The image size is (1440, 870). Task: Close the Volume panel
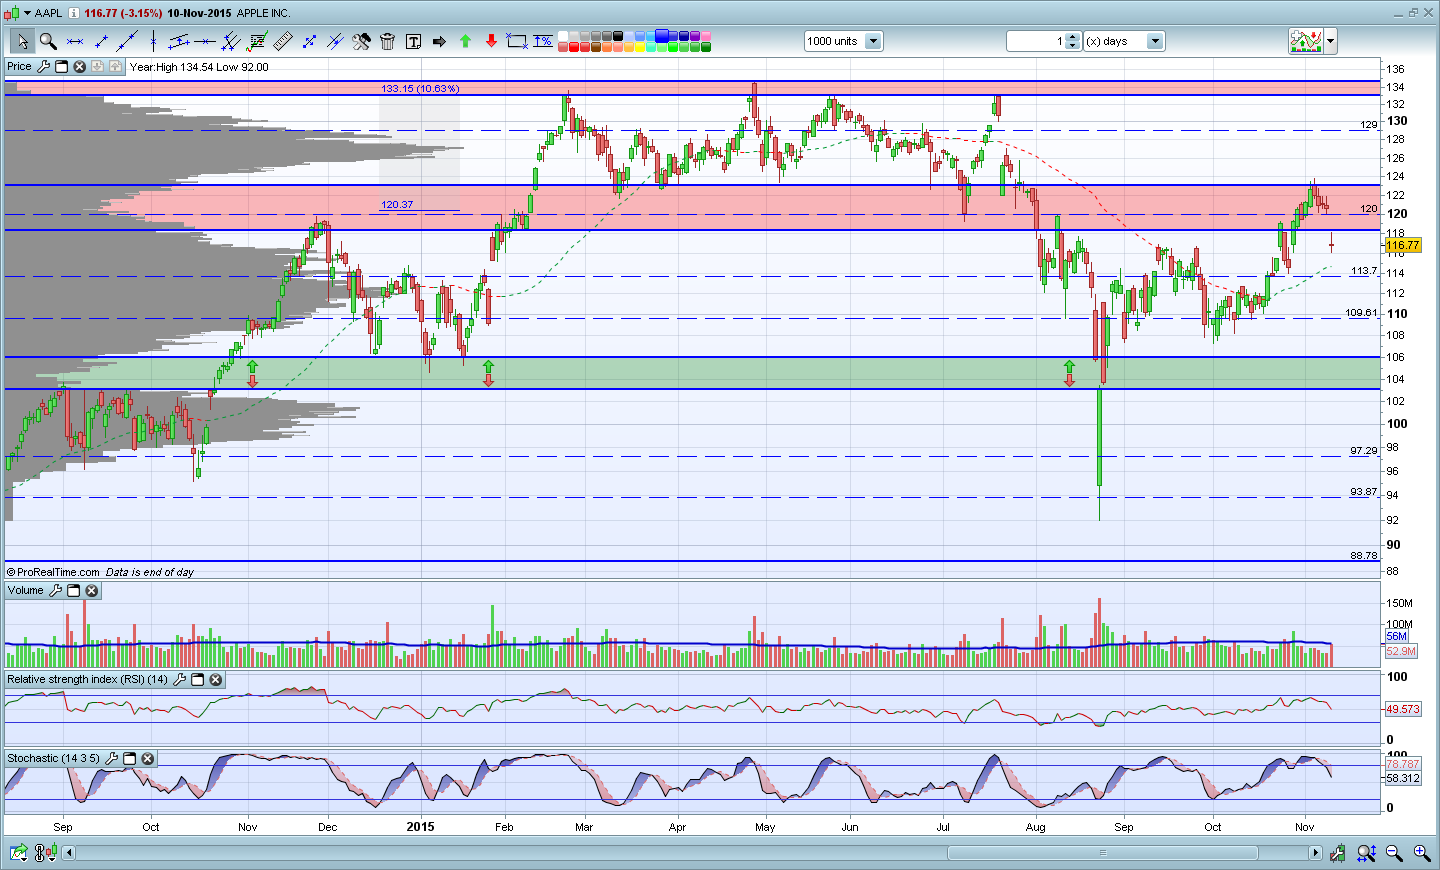click(x=91, y=591)
